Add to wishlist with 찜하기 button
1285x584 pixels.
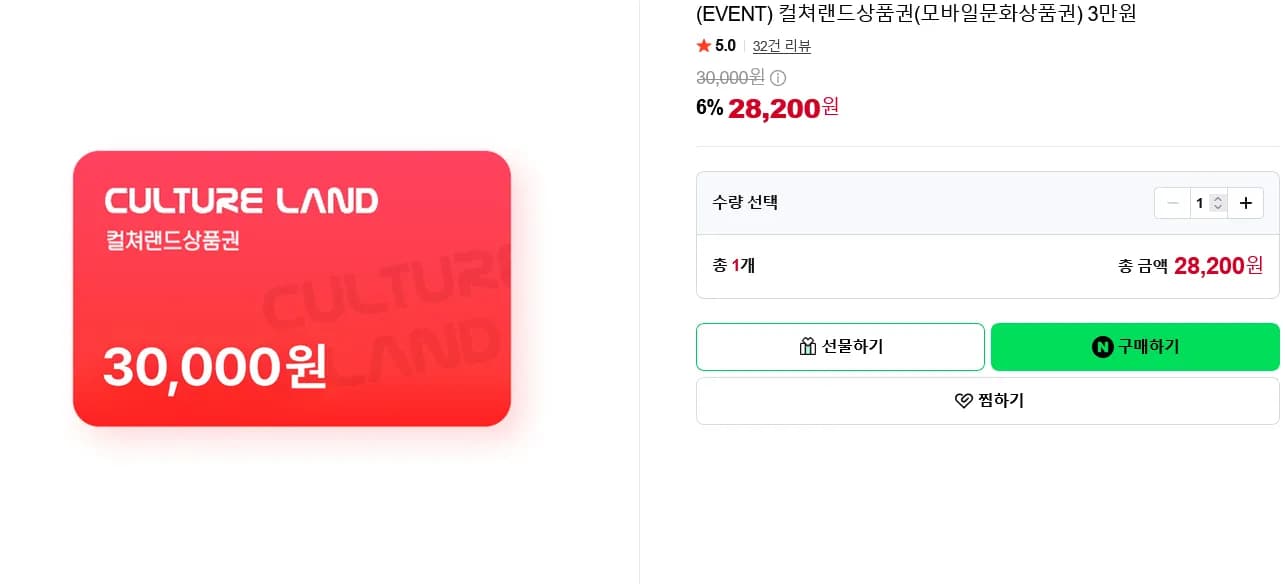[x=988, y=401]
